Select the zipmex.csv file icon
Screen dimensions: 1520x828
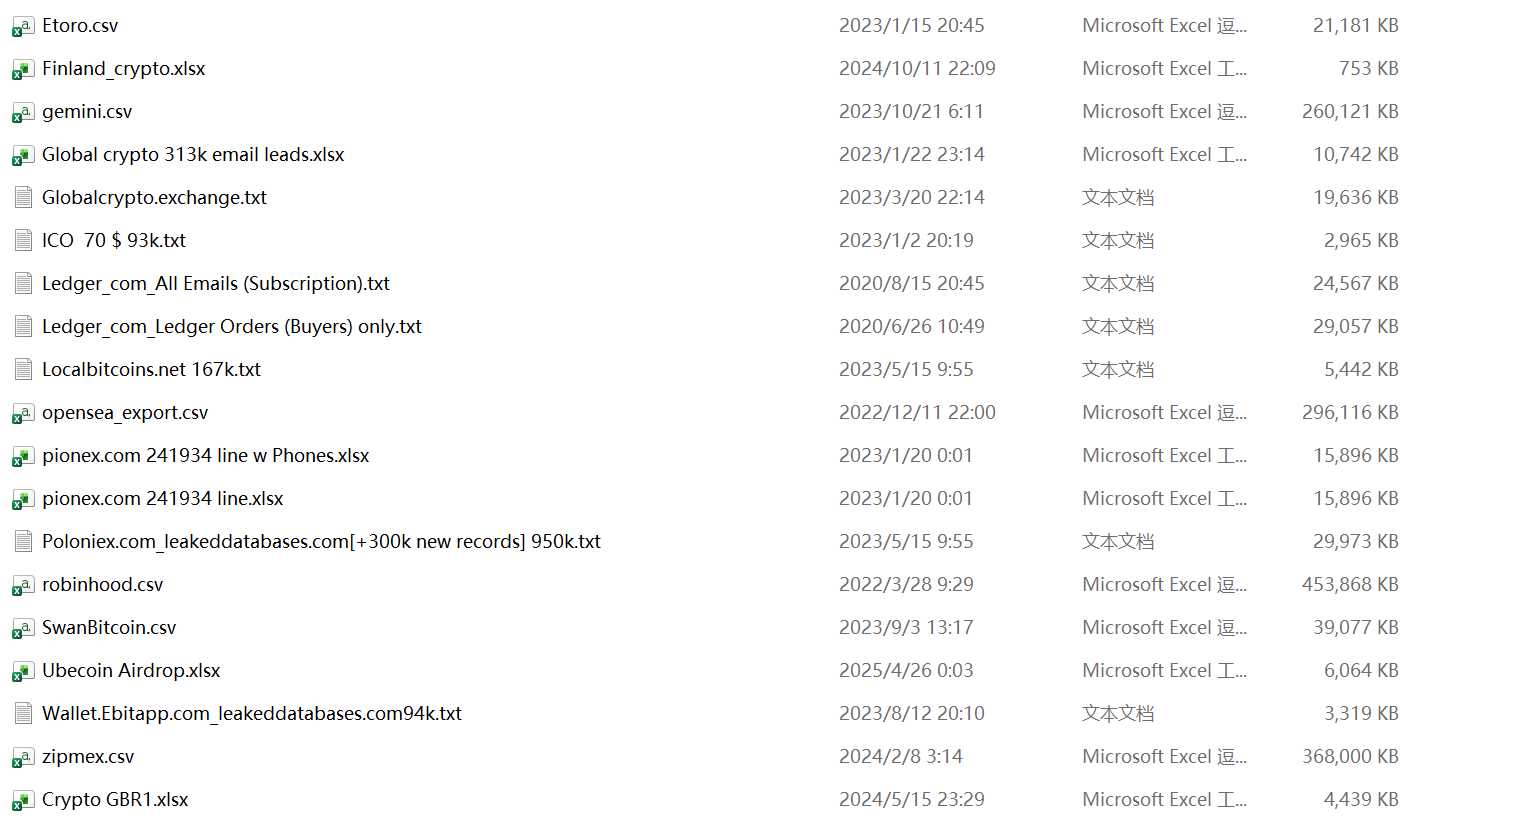[x=22, y=758]
